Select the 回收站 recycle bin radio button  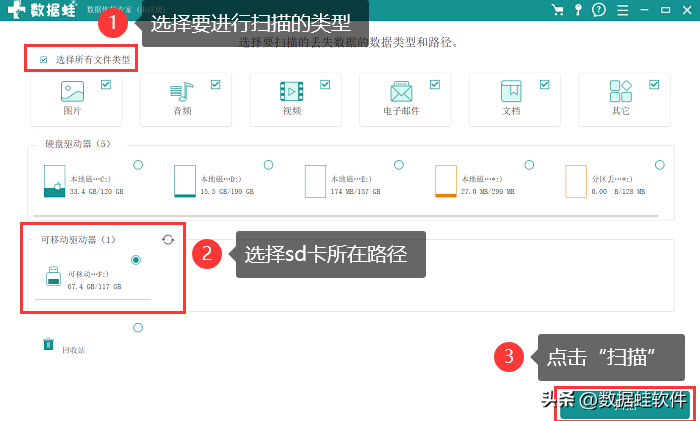[138, 328]
